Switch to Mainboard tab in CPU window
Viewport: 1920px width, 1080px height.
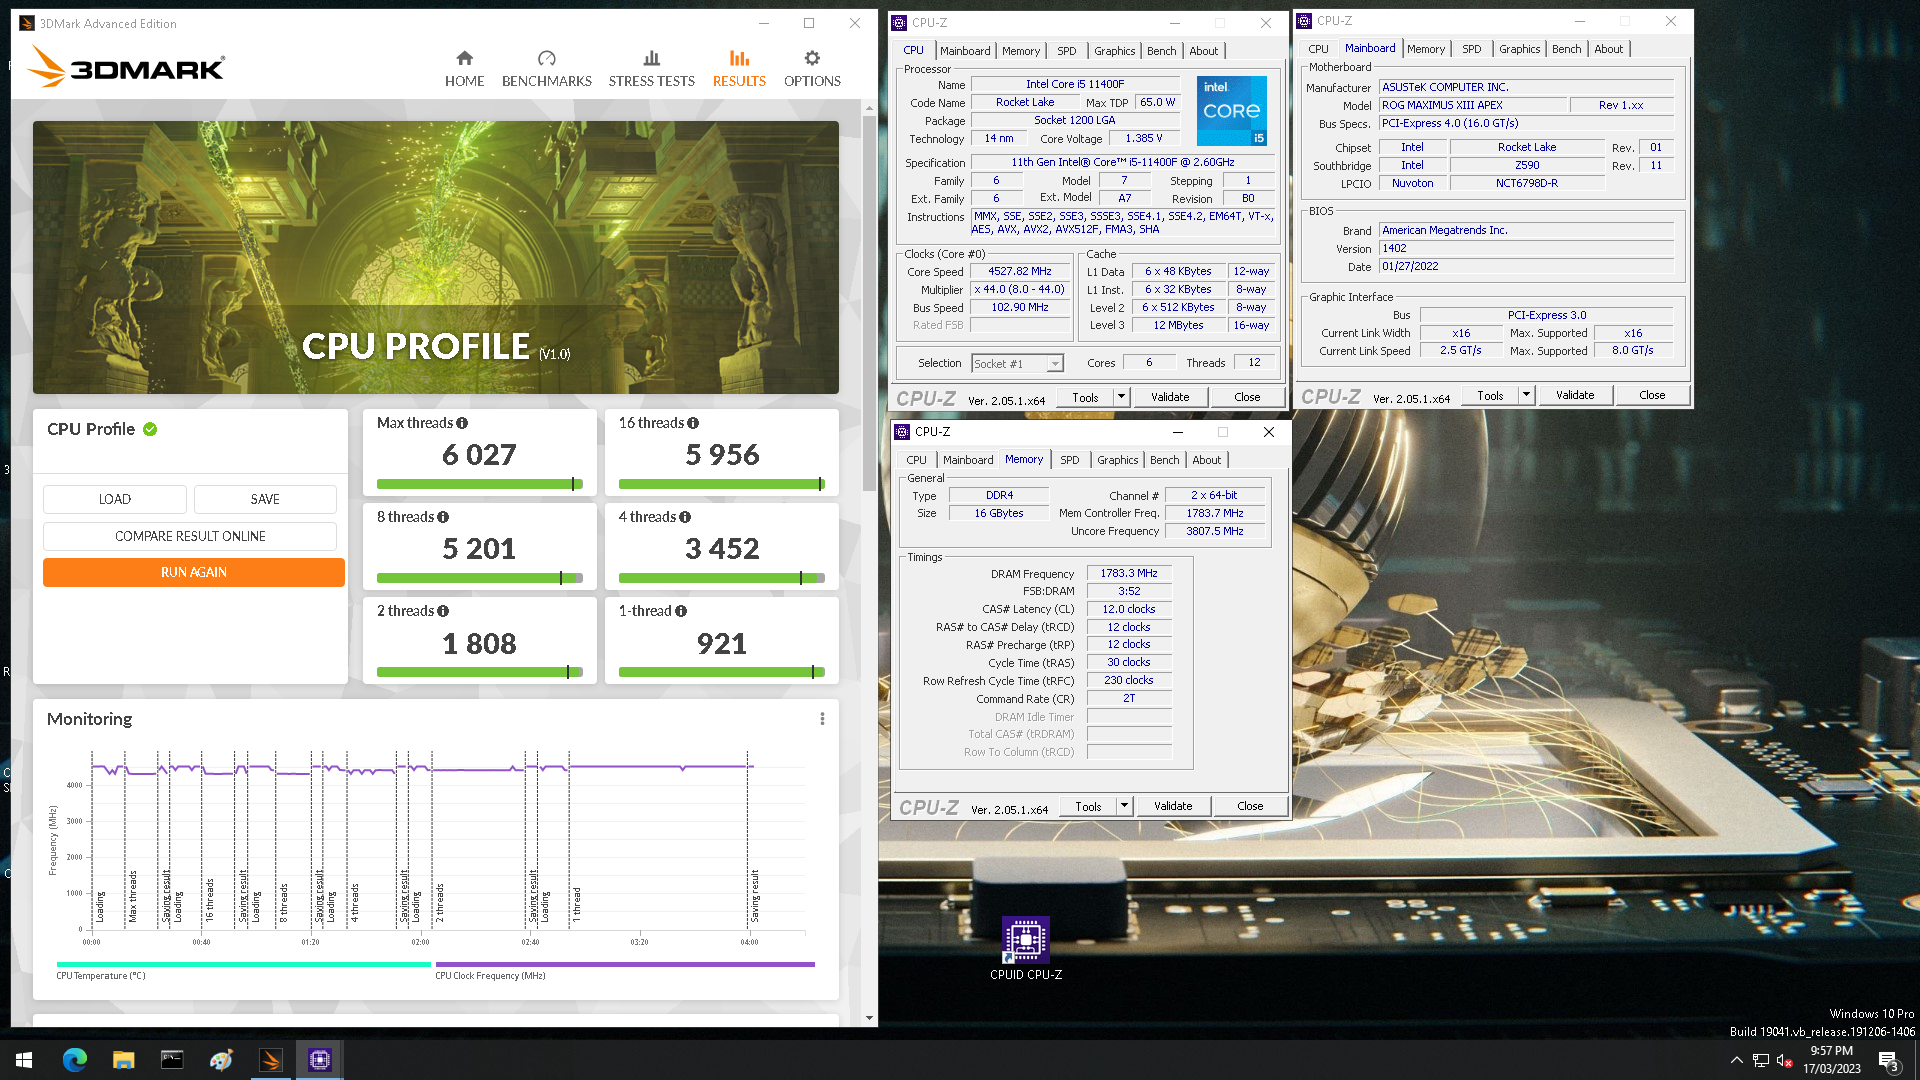pos(965,51)
